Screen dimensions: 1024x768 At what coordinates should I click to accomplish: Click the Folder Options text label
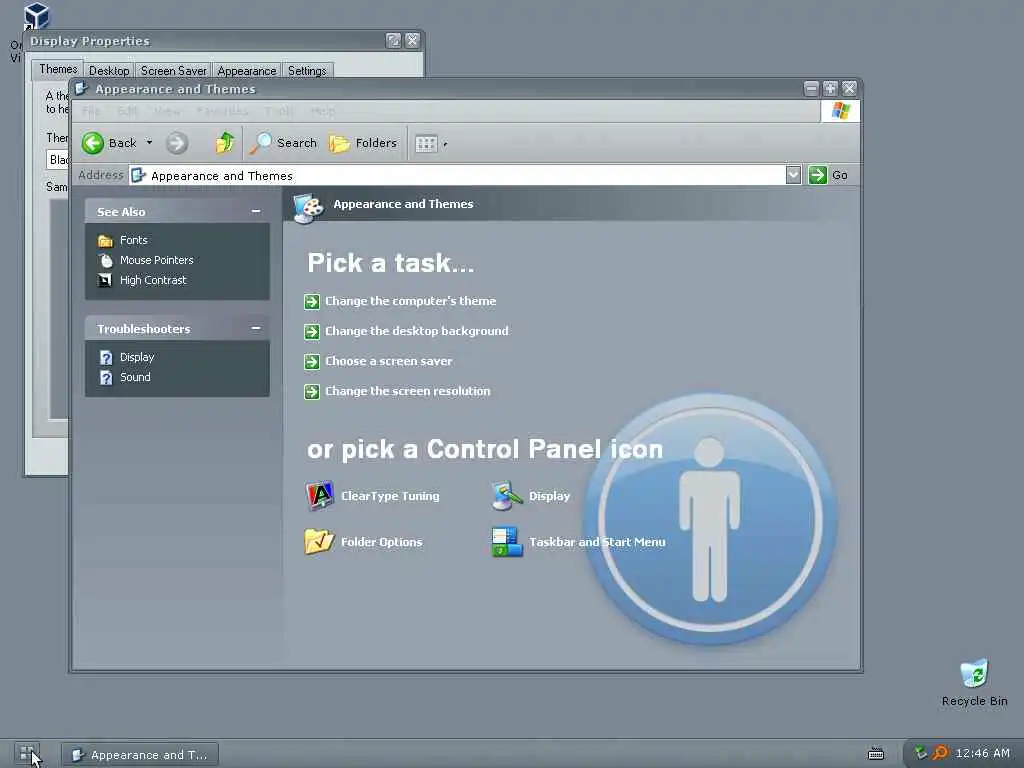[381, 542]
